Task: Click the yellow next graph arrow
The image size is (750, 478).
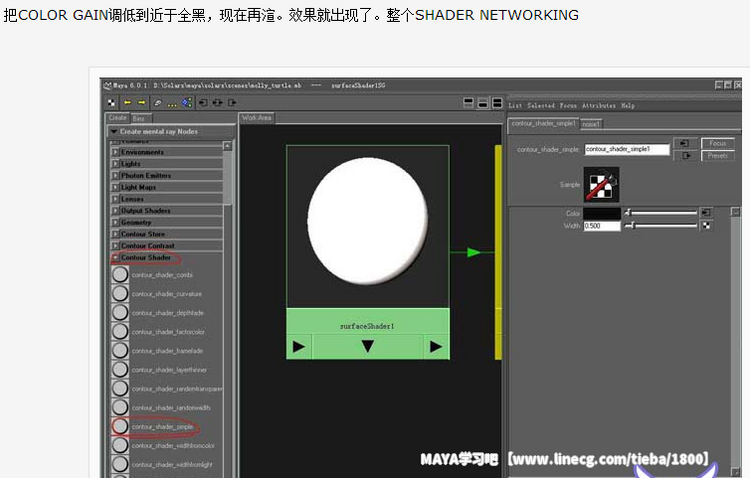Action: (142, 102)
